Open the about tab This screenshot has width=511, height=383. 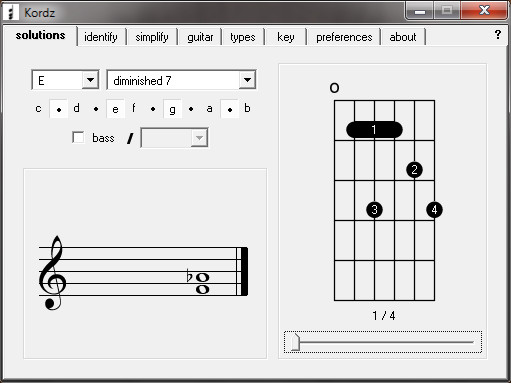403,37
